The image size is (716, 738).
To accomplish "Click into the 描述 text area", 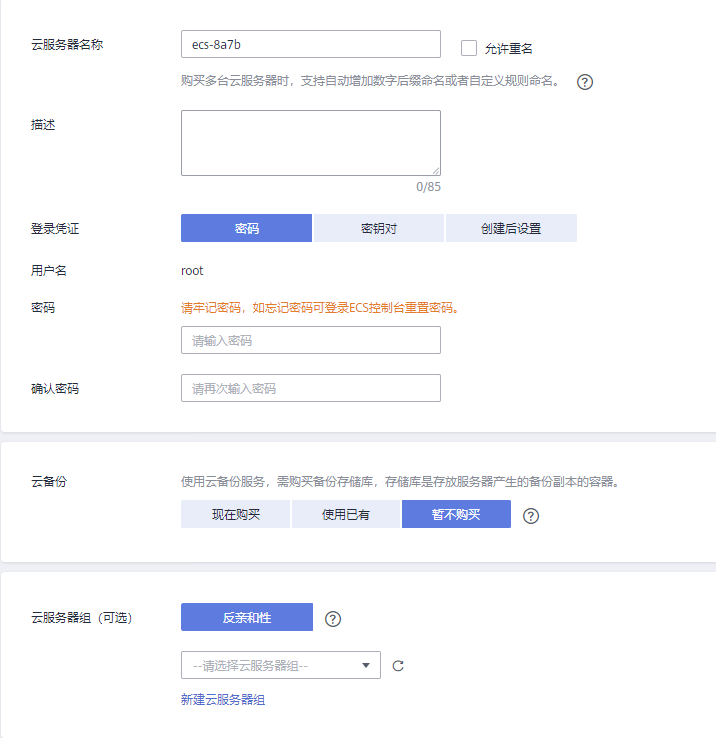I will [x=311, y=143].
